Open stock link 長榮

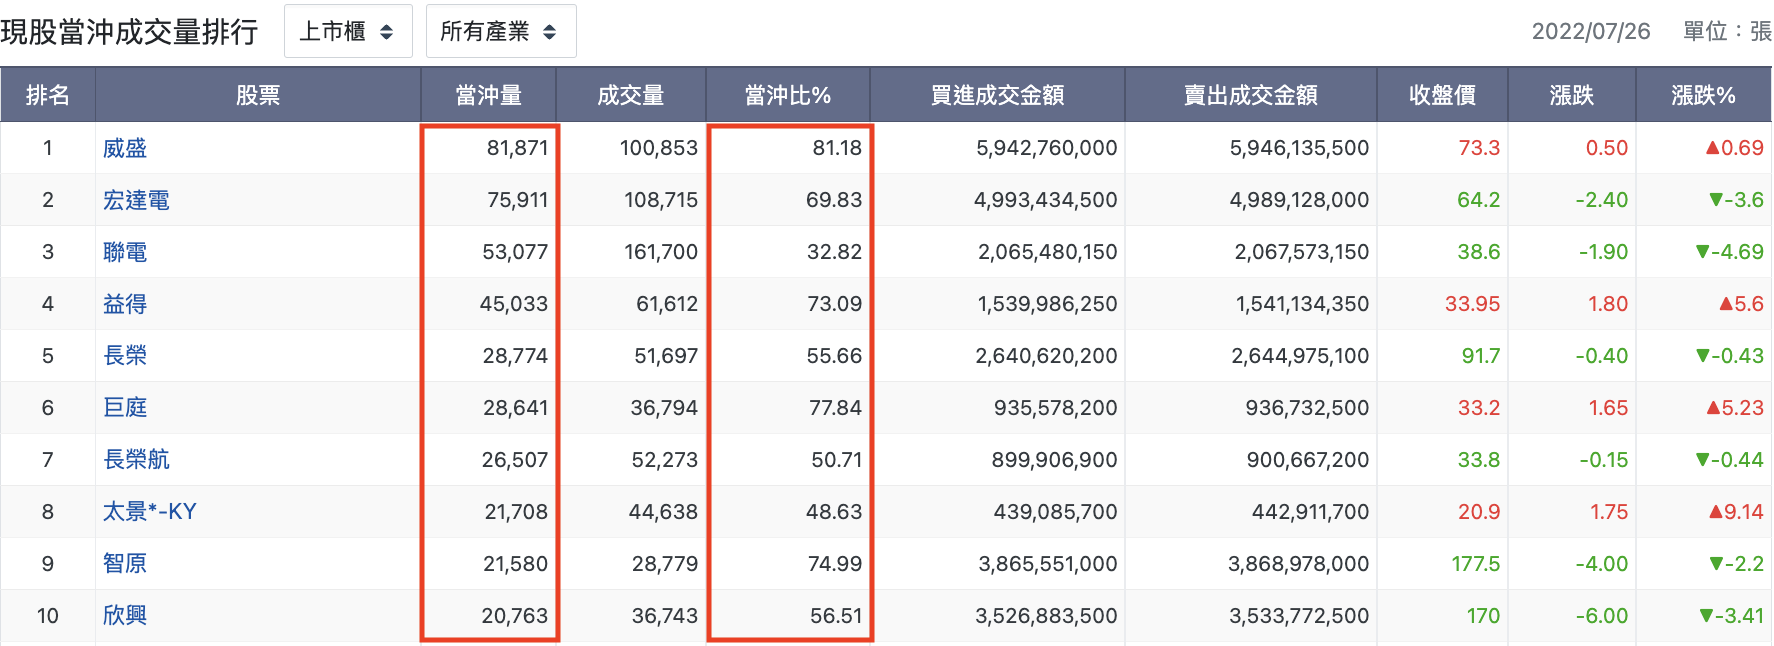[x=125, y=356]
